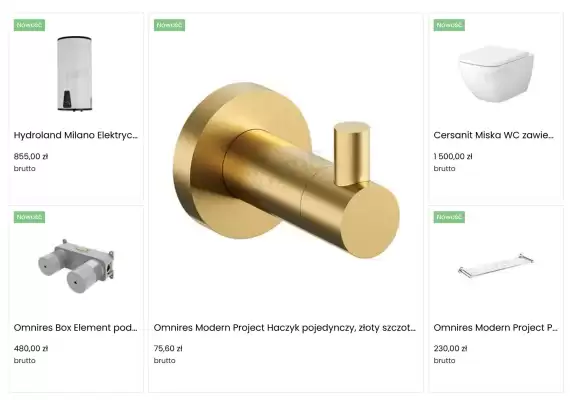Open the Omnires glass shelf product image
This screenshot has width=570, height=400.
click(x=496, y=265)
